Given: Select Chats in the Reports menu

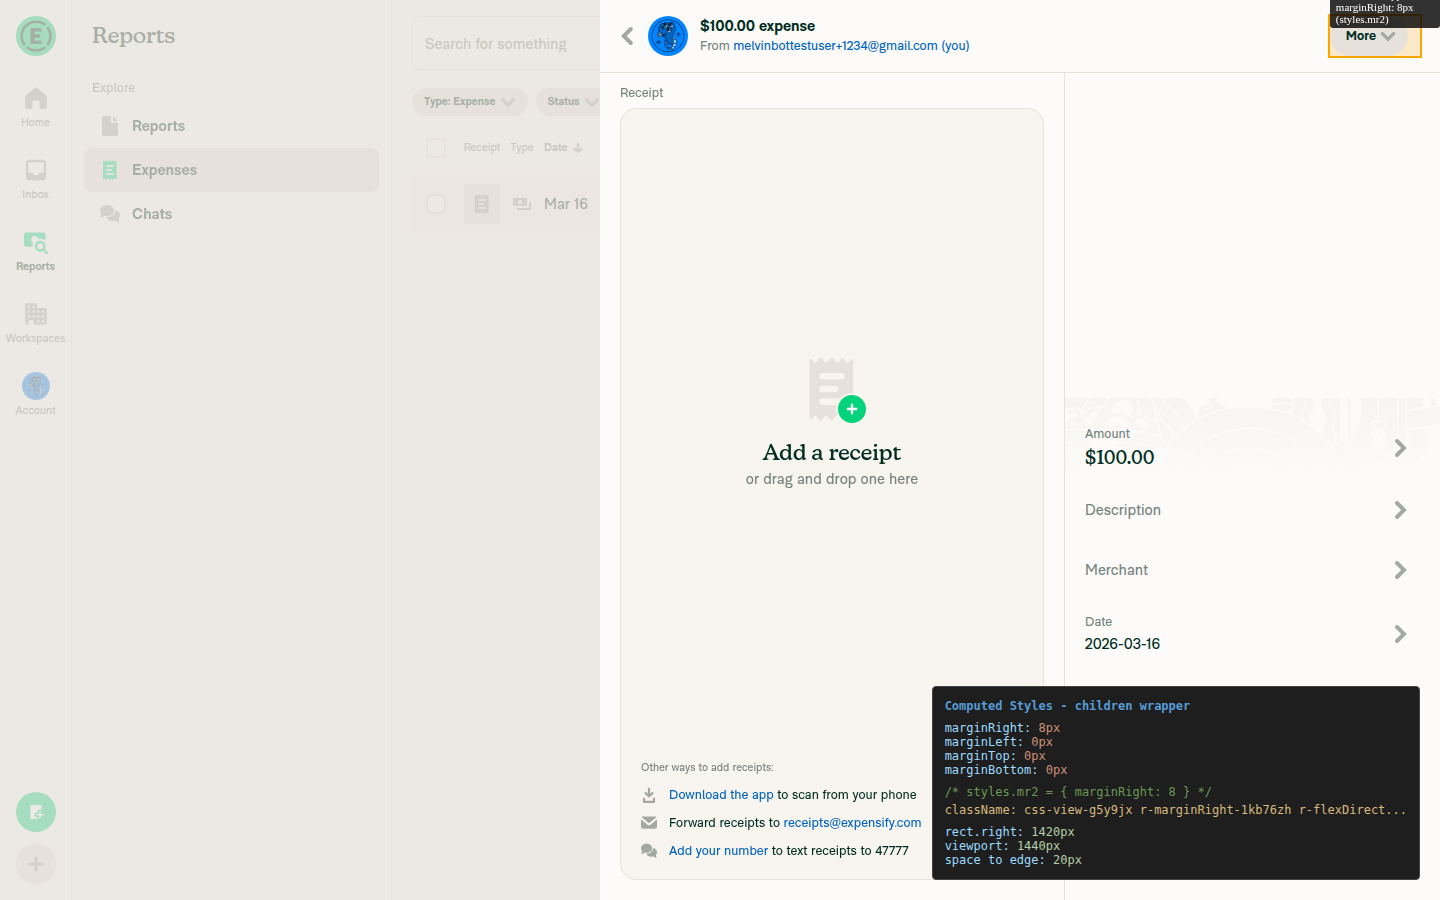Looking at the screenshot, I should point(151,214).
